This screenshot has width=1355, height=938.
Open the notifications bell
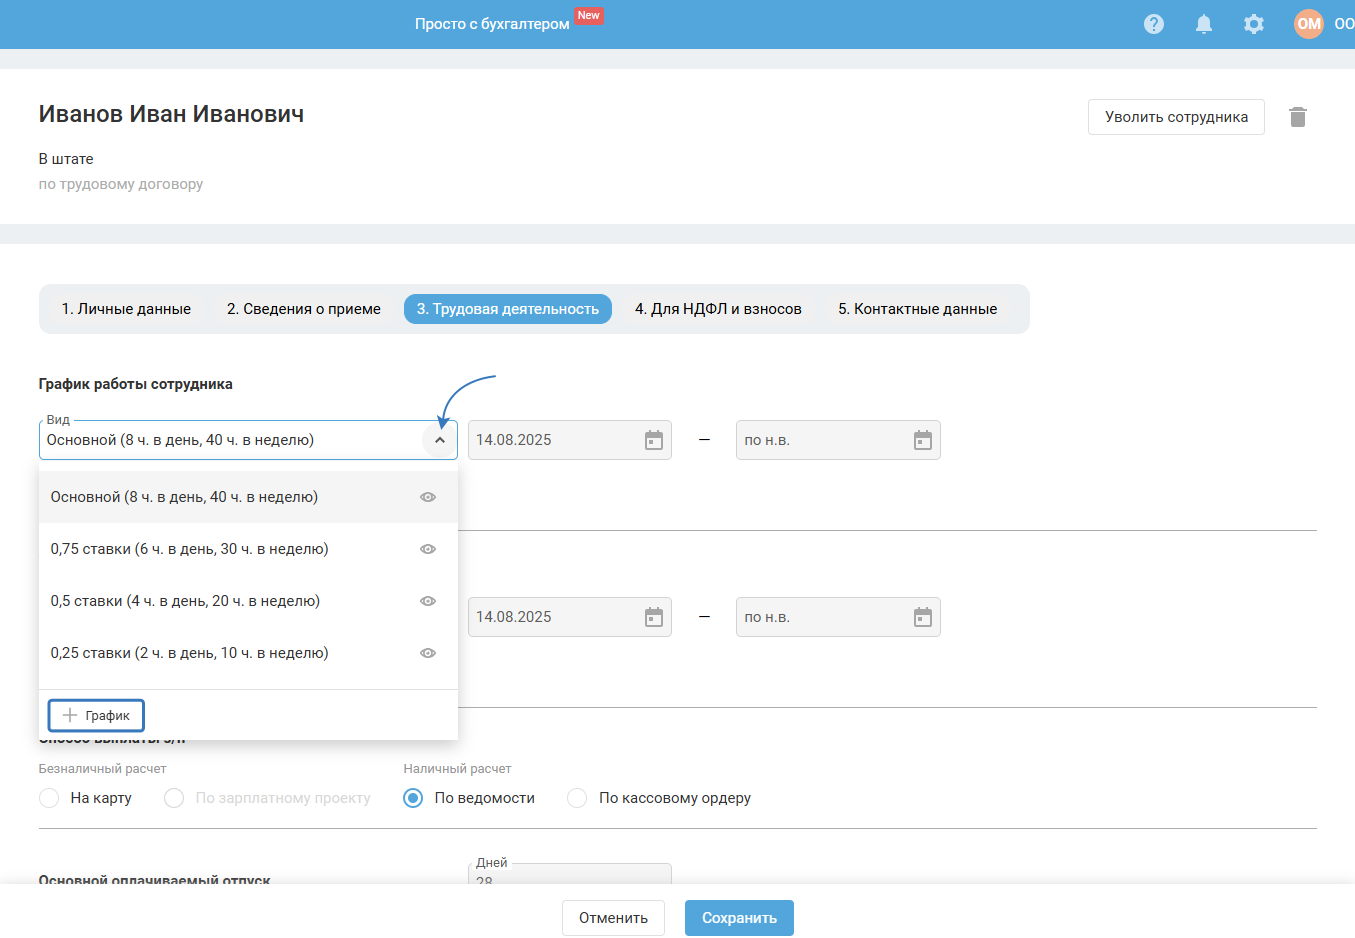[1204, 24]
